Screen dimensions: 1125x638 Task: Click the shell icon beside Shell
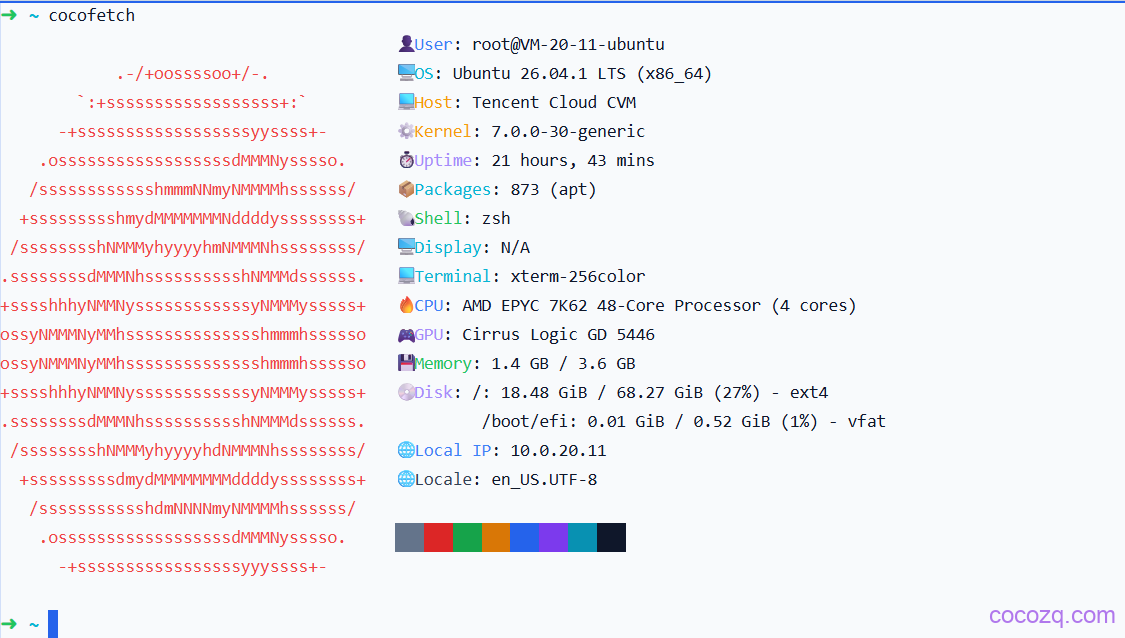[x=406, y=218]
